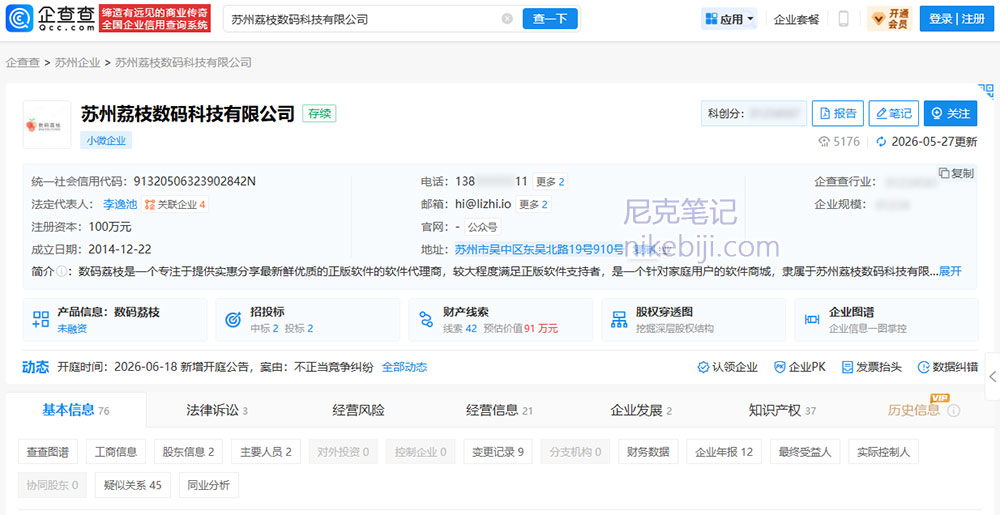The image size is (1000, 515).
Task: Open the 企业图谱 card
Action: click(x=886, y=319)
